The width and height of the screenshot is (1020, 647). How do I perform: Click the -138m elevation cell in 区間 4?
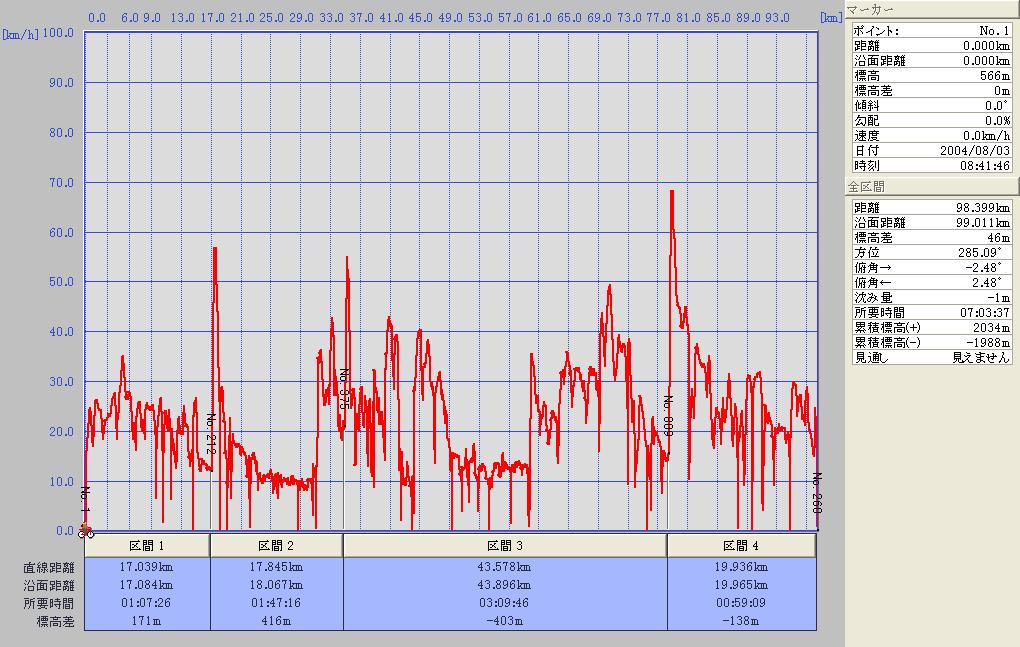click(741, 621)
